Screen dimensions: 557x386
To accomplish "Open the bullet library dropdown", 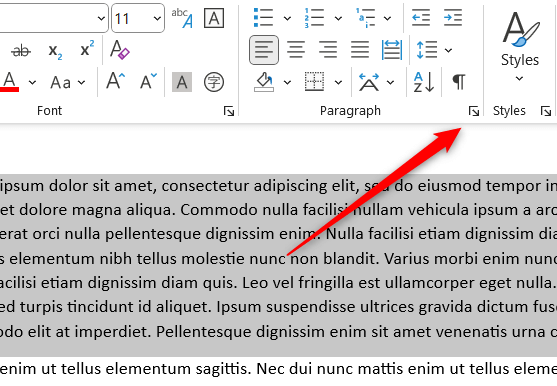I will coord(287,18).
